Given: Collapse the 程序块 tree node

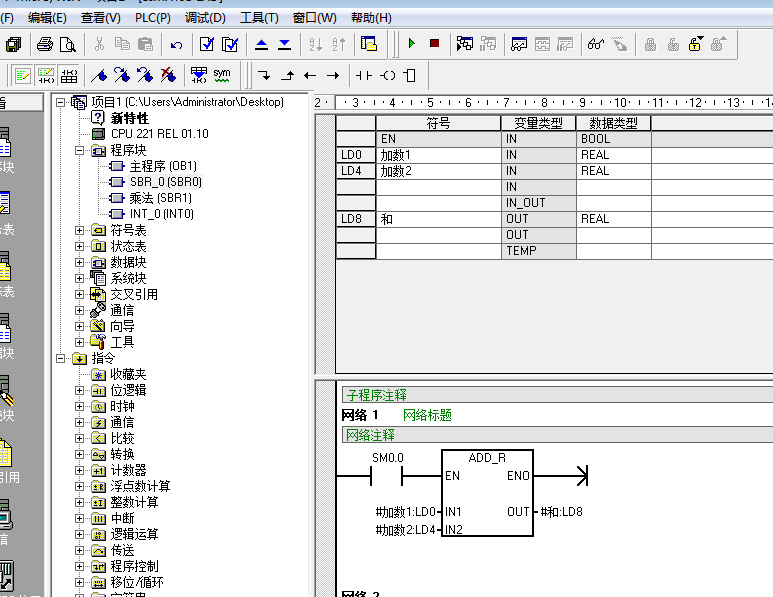Looking at the screenshot, I should 80,150.
